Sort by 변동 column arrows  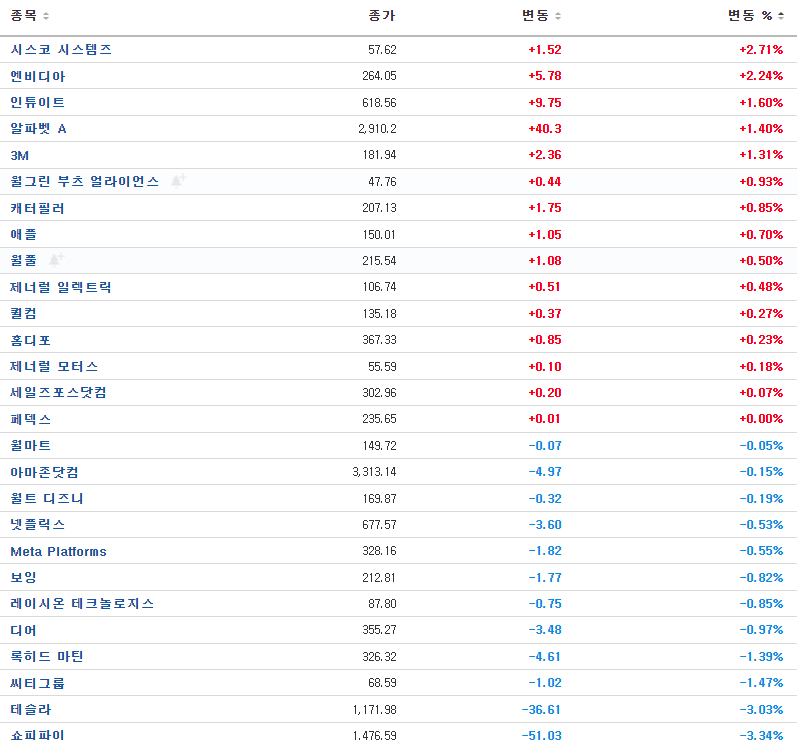tap(558, 16)
